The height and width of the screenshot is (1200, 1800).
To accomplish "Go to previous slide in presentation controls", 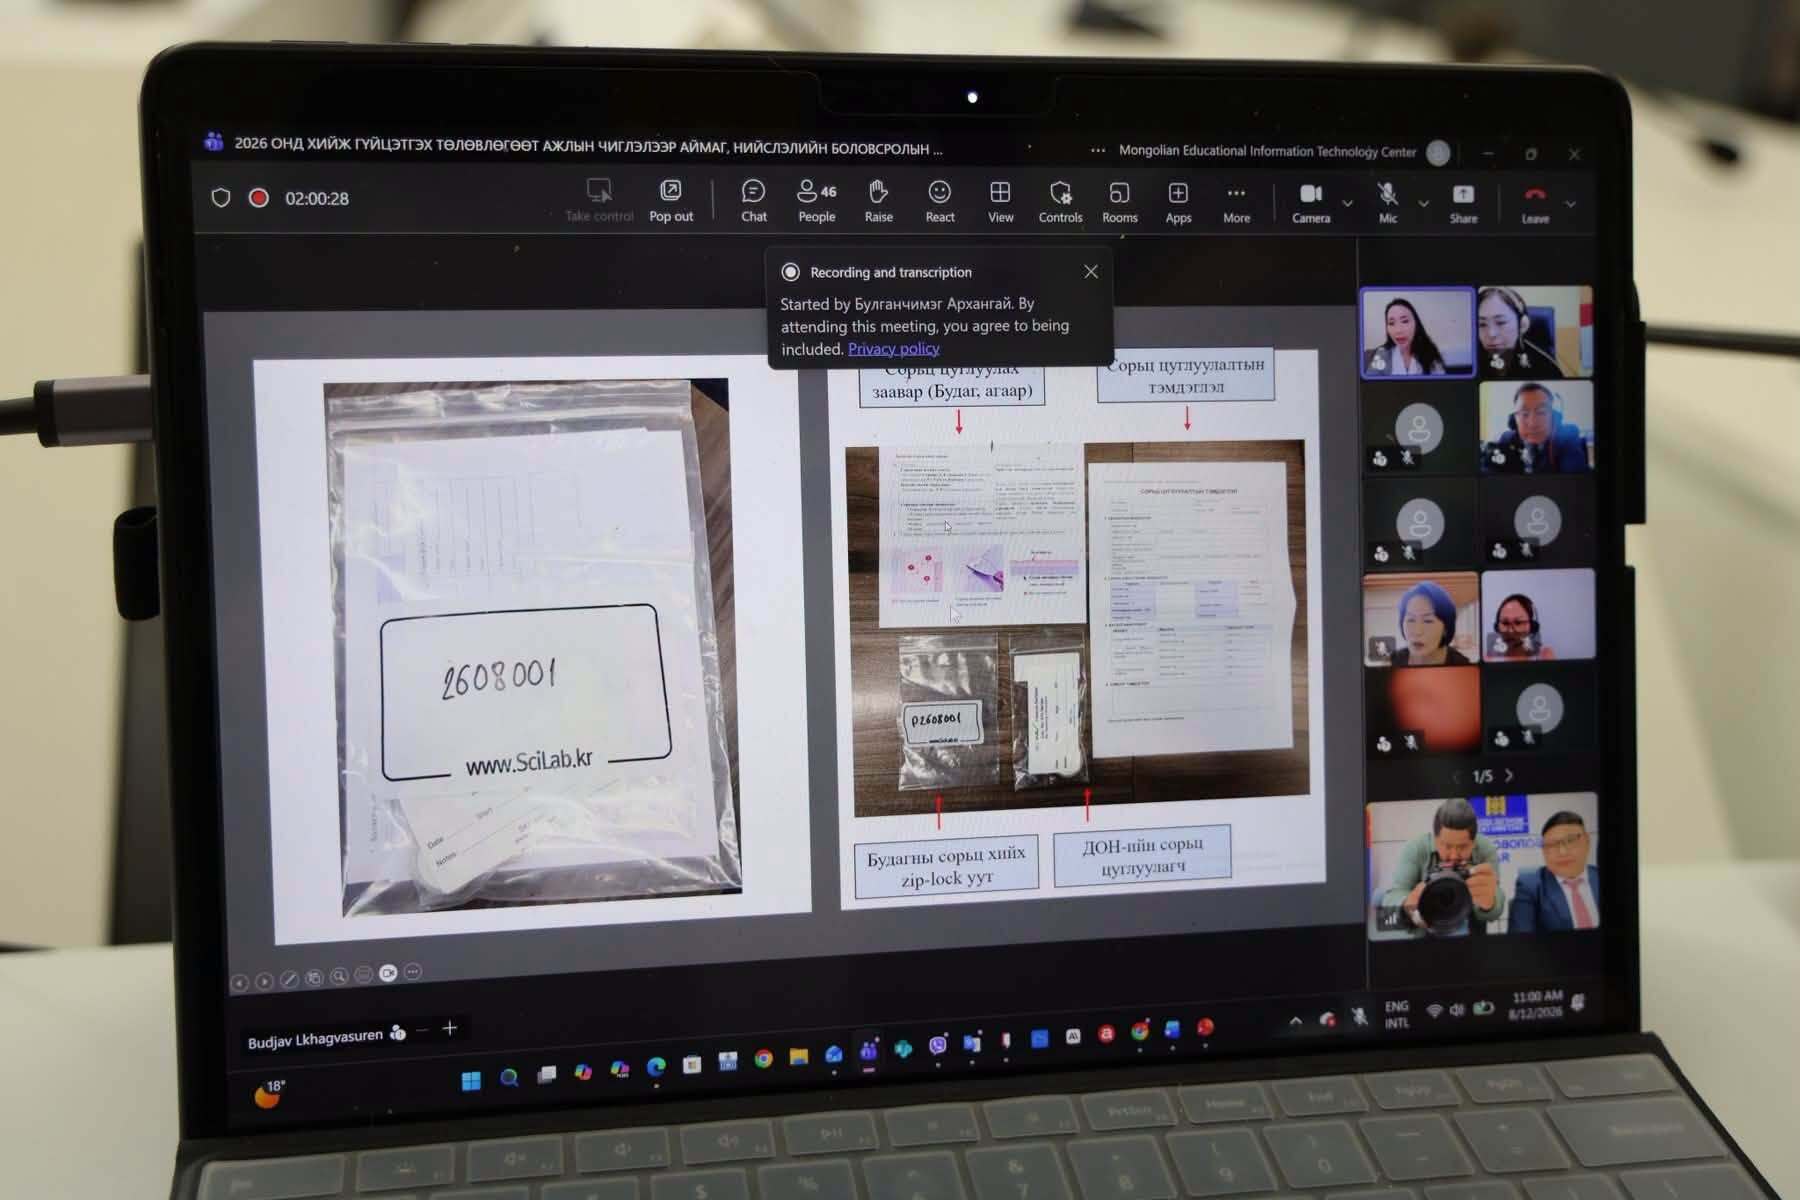I will point(239,982).
